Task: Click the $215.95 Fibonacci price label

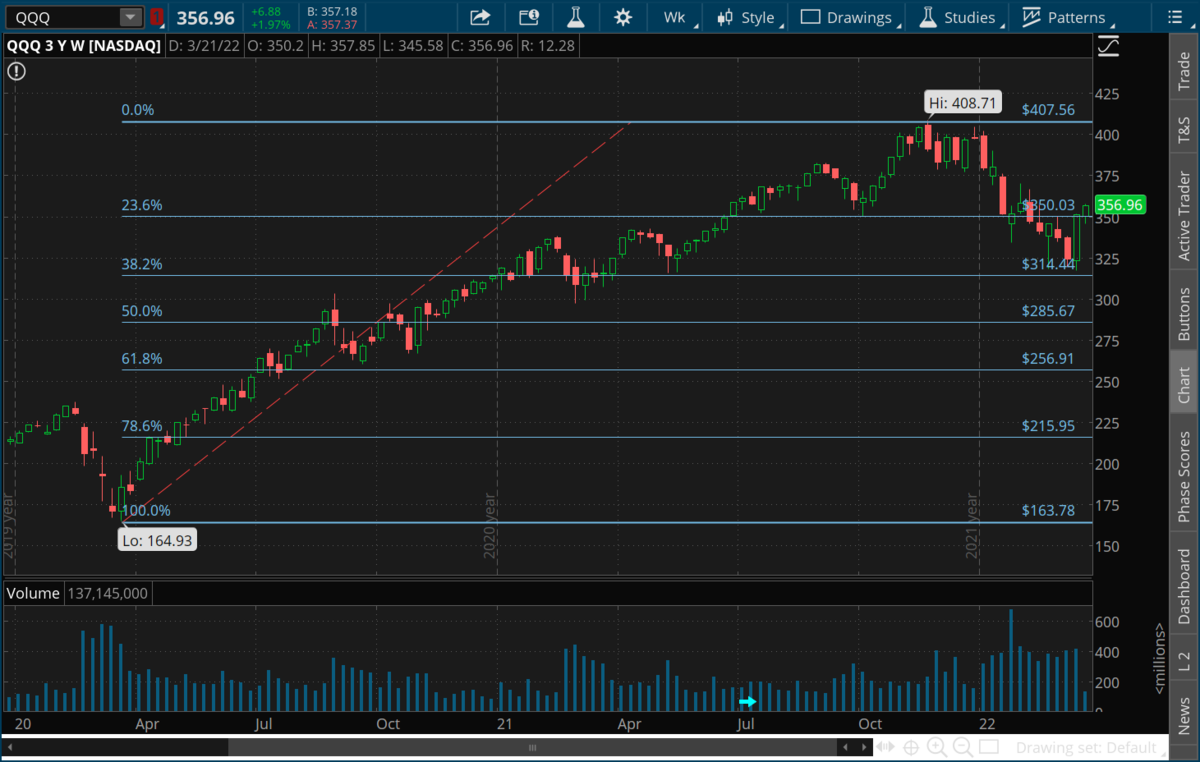Action: (1048, 426)
